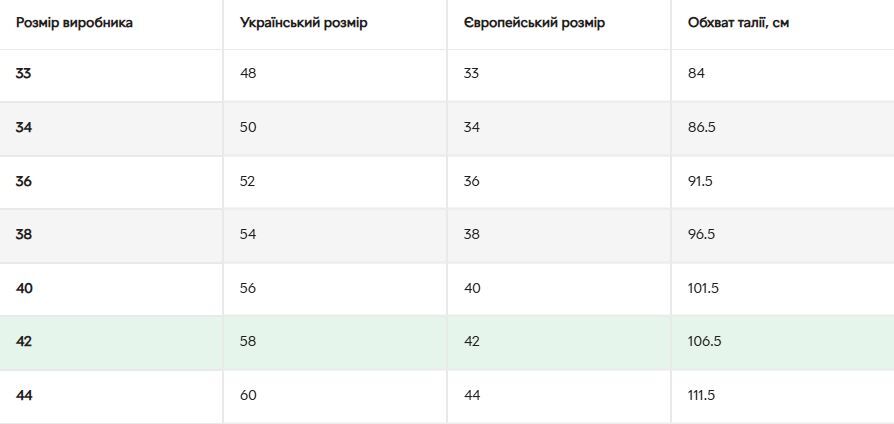
Task: Select waist measurement 84 cell
Action: [697, 73]
